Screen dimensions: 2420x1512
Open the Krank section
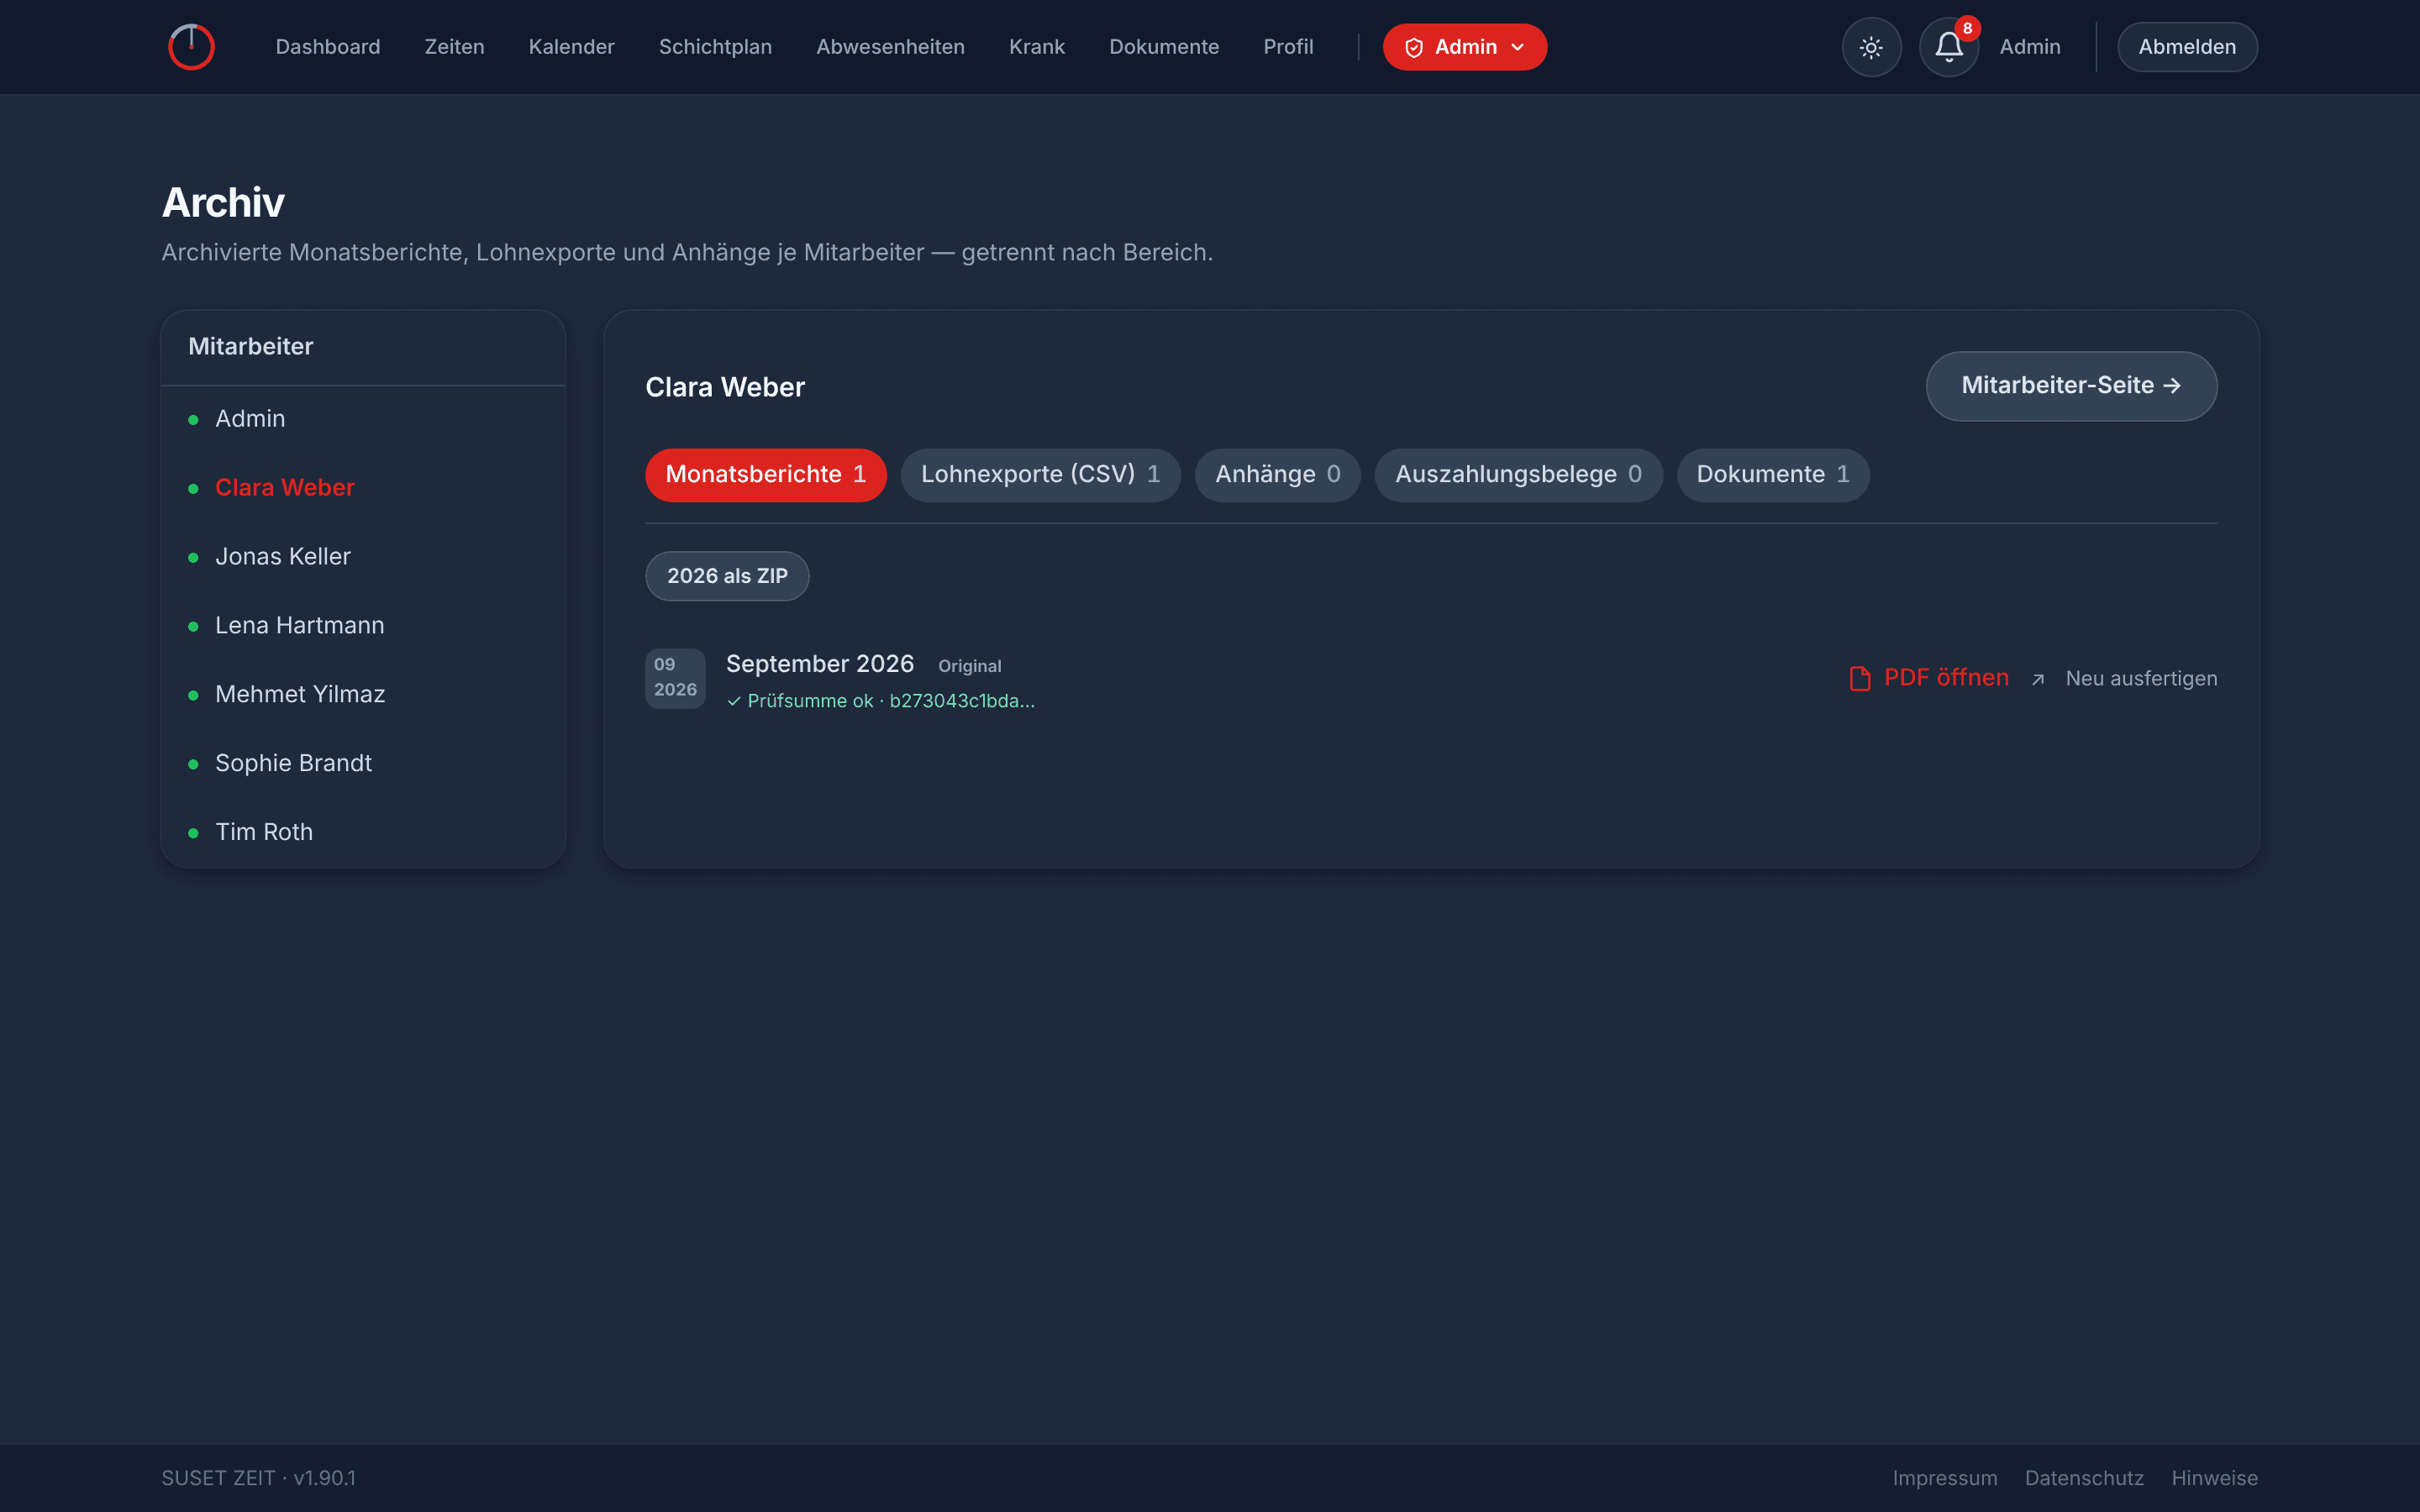click(1037, 47)
